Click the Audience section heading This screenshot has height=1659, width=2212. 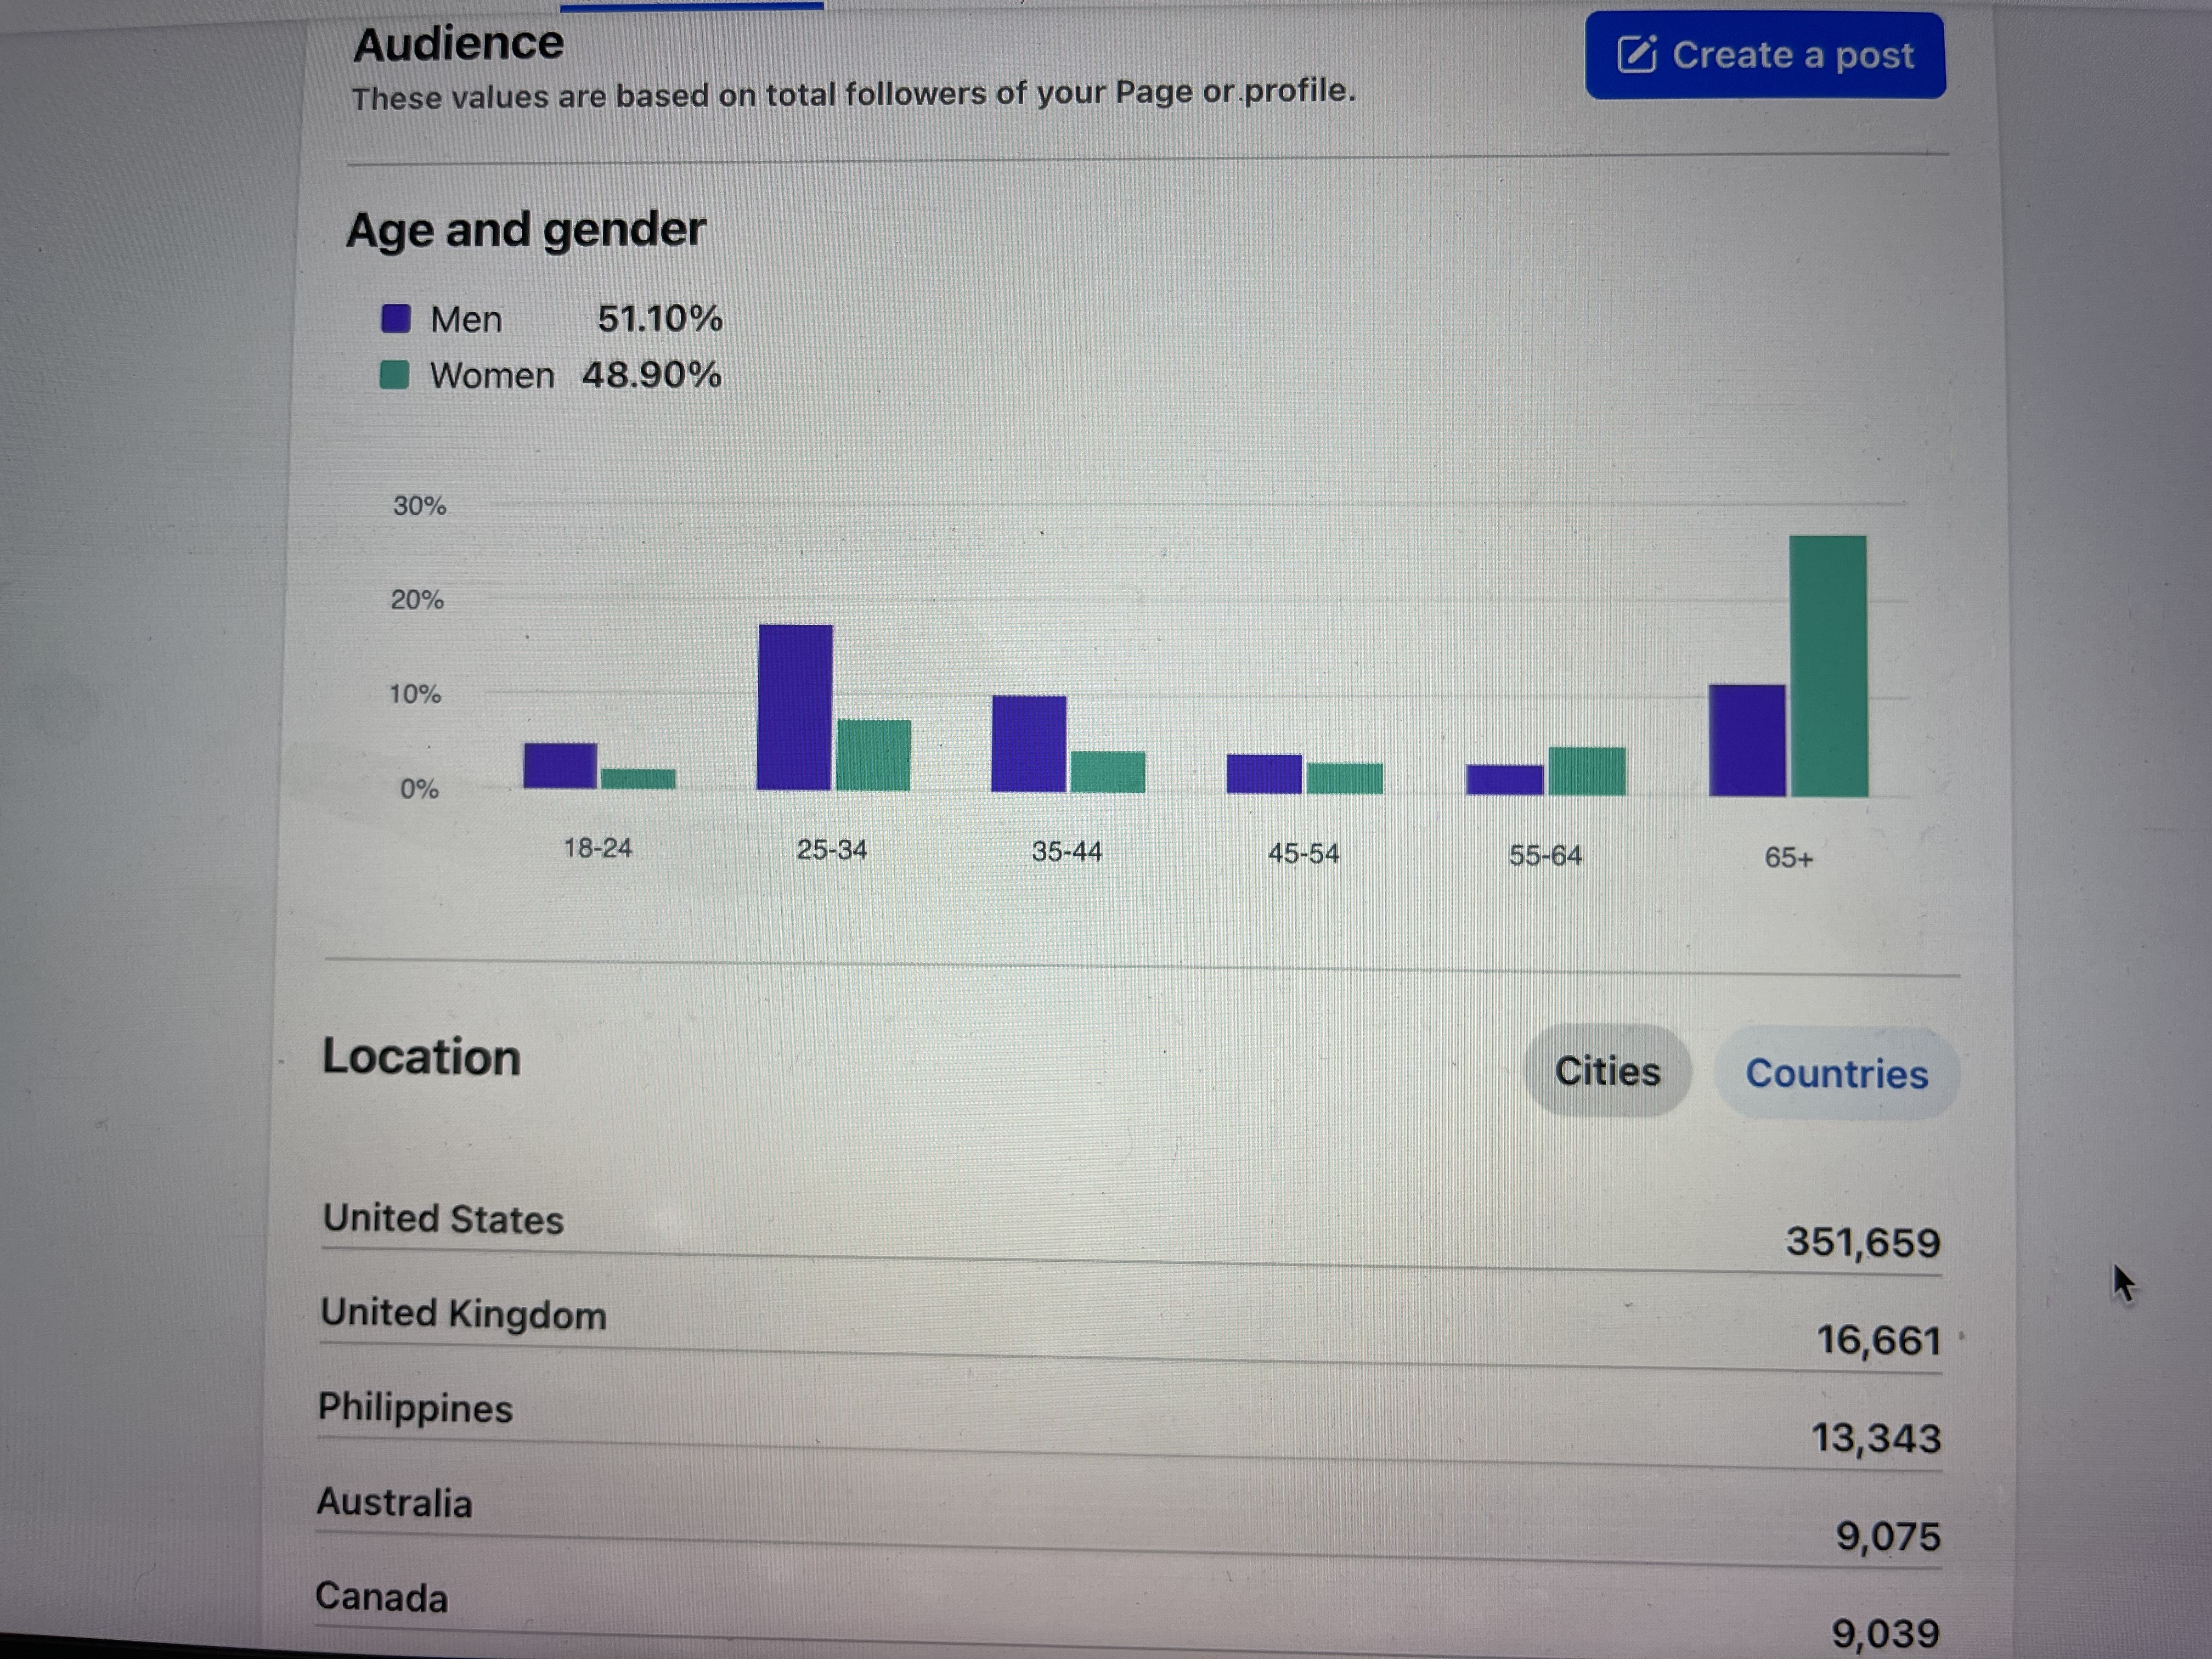pos(459,44)
